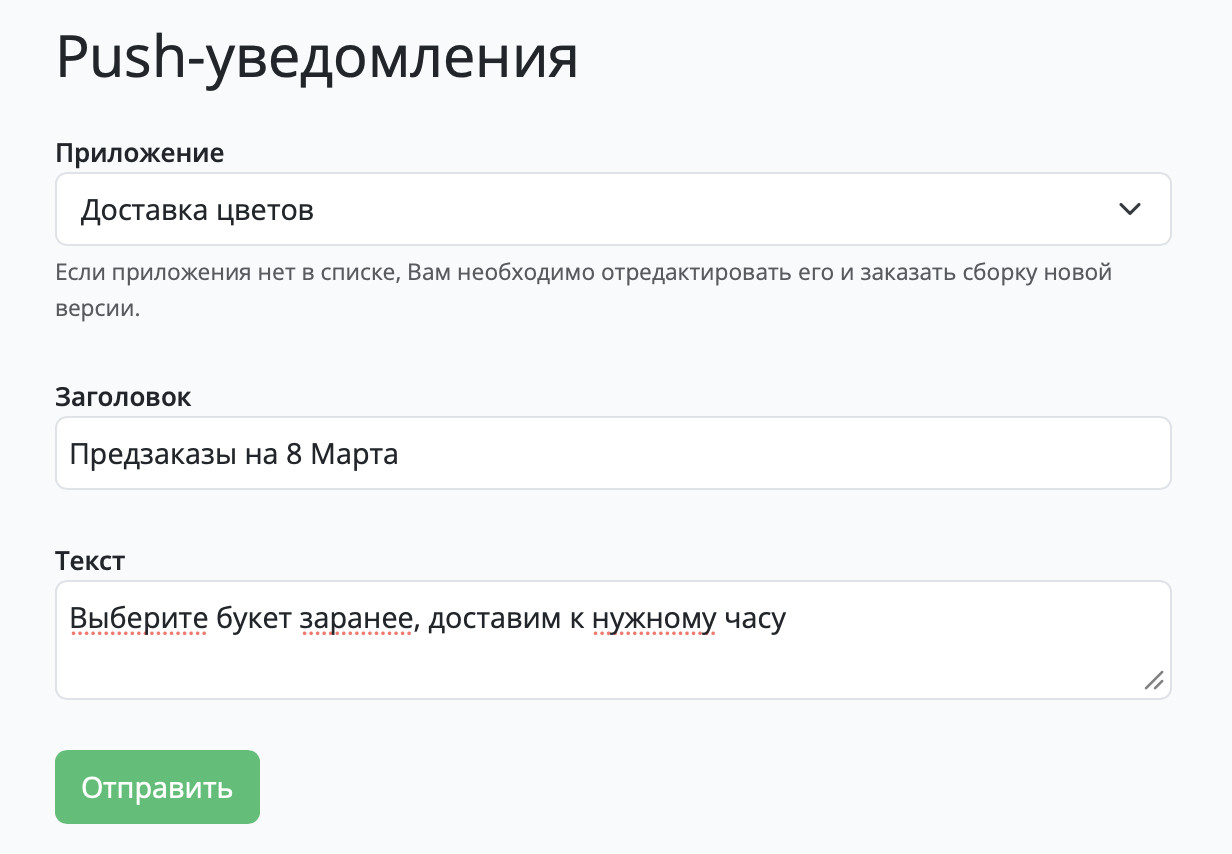
Task: Click the Текст field label
Action: 90,561
